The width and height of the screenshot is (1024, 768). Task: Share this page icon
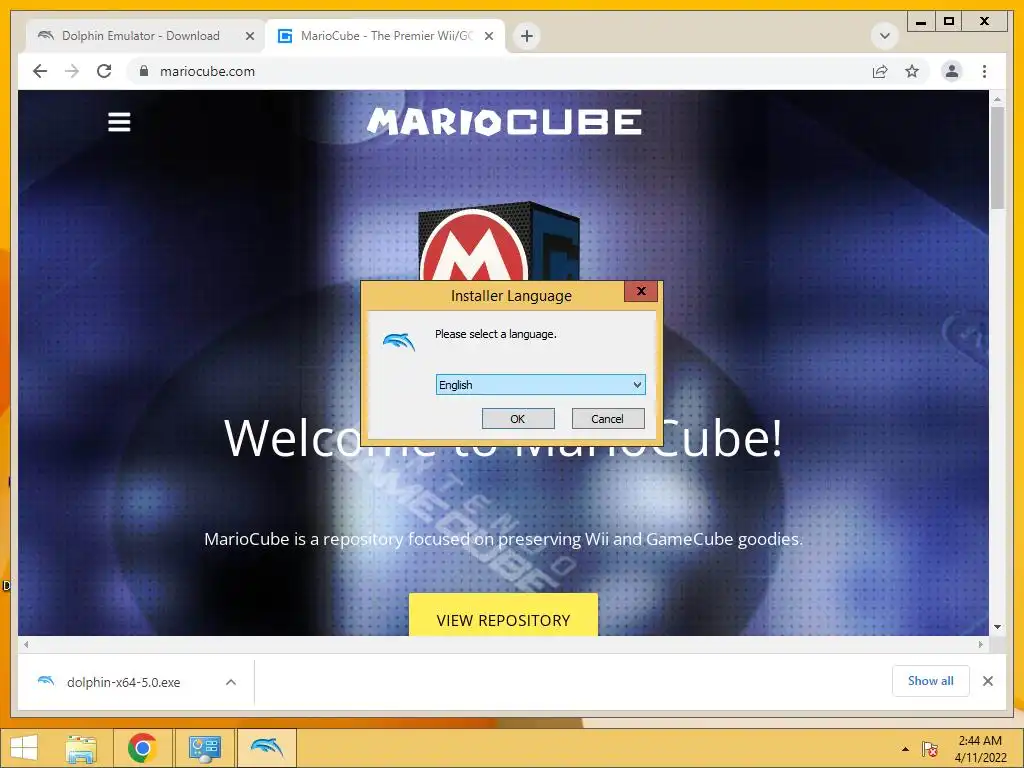click(880, 72)
